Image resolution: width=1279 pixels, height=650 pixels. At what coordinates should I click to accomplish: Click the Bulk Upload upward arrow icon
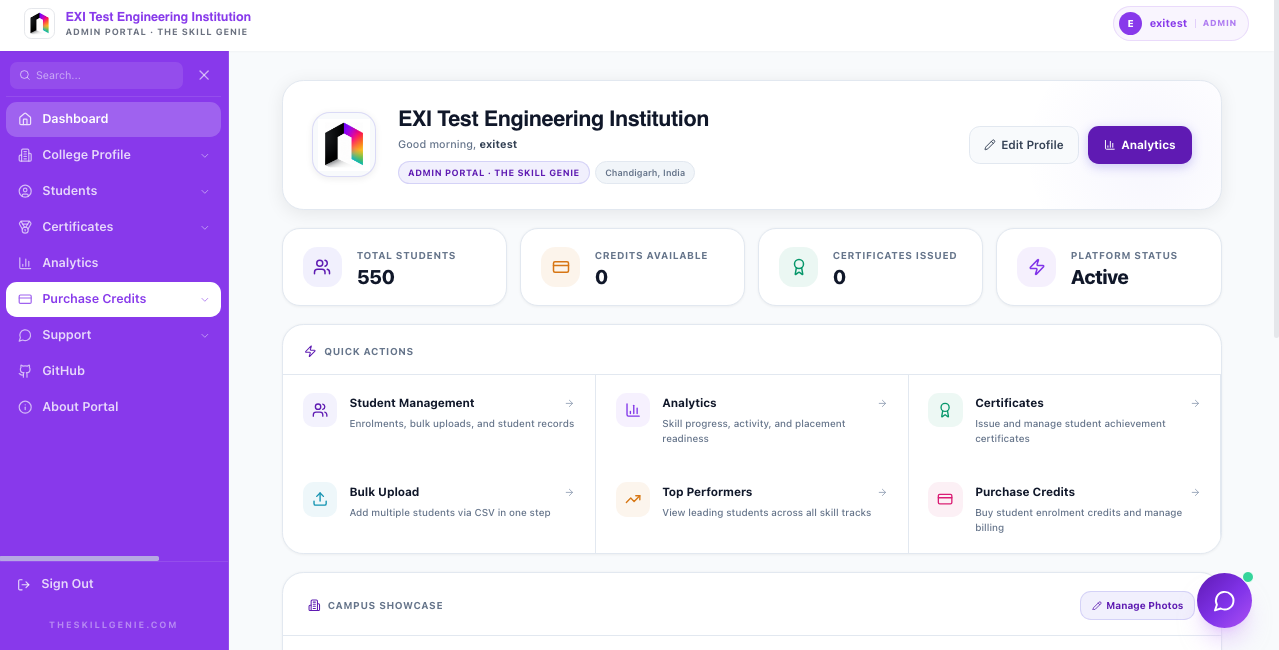(x=320, y=499)
